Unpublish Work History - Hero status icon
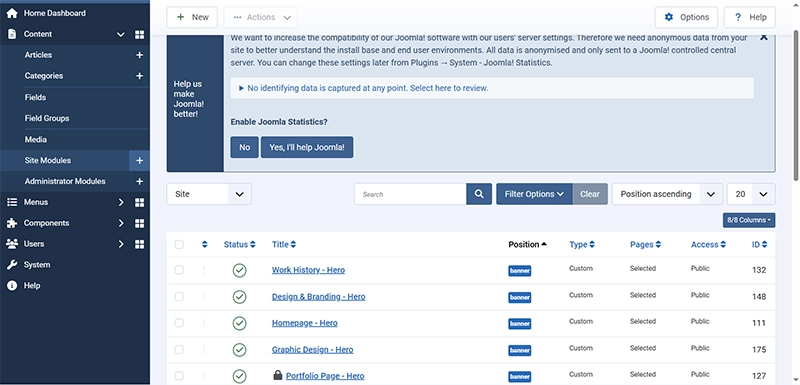The image size is (800, 385). (239, 270)
